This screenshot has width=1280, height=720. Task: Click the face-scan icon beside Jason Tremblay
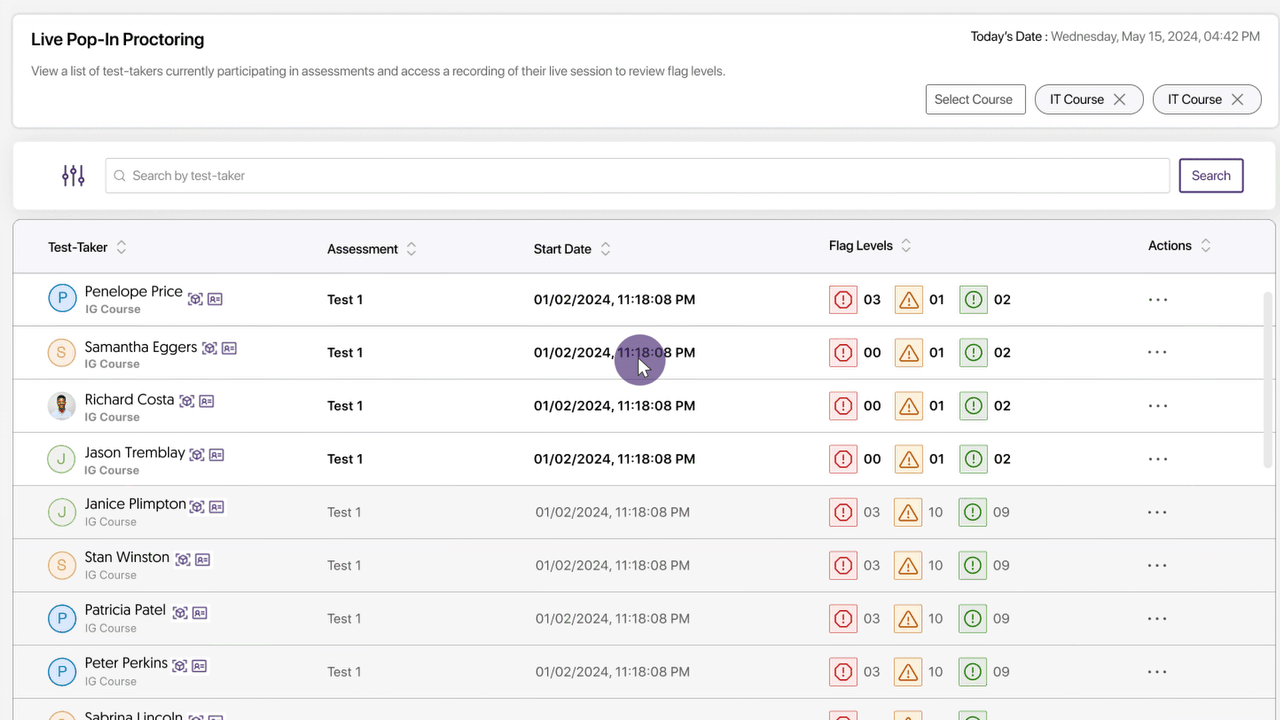pyautogui.click(x=197, y=455)
